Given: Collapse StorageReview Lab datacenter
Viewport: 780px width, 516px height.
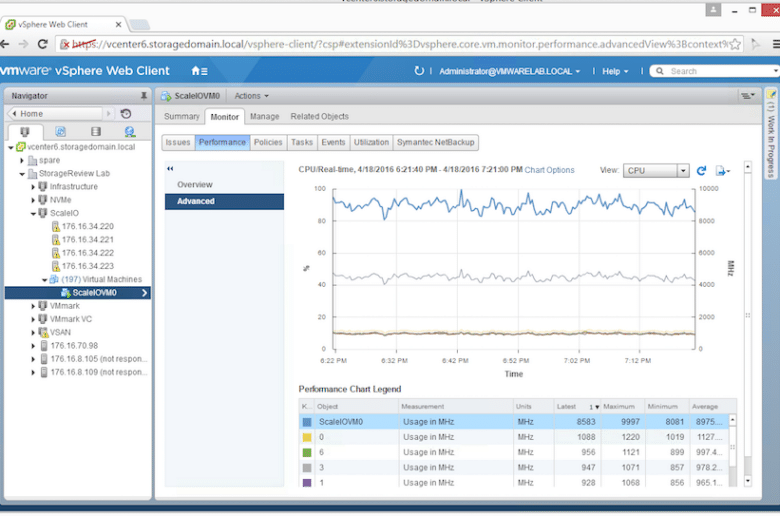Looking at the screenshot, I should coord(22,174).
